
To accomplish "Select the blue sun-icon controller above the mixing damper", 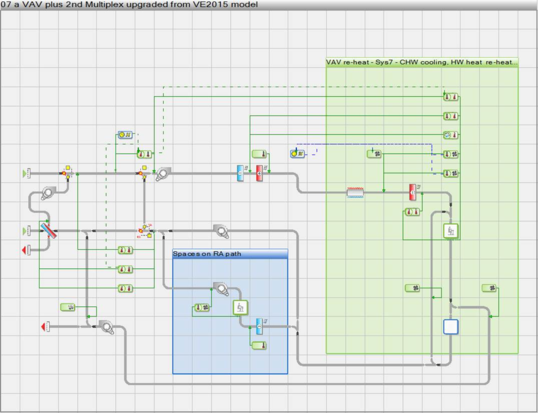I will 125,135.
